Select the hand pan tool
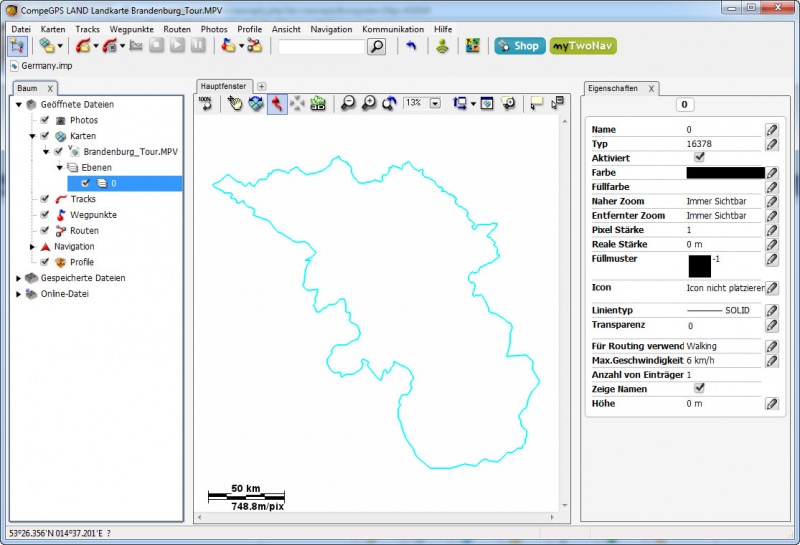800x545 pixels. (235, 103)
